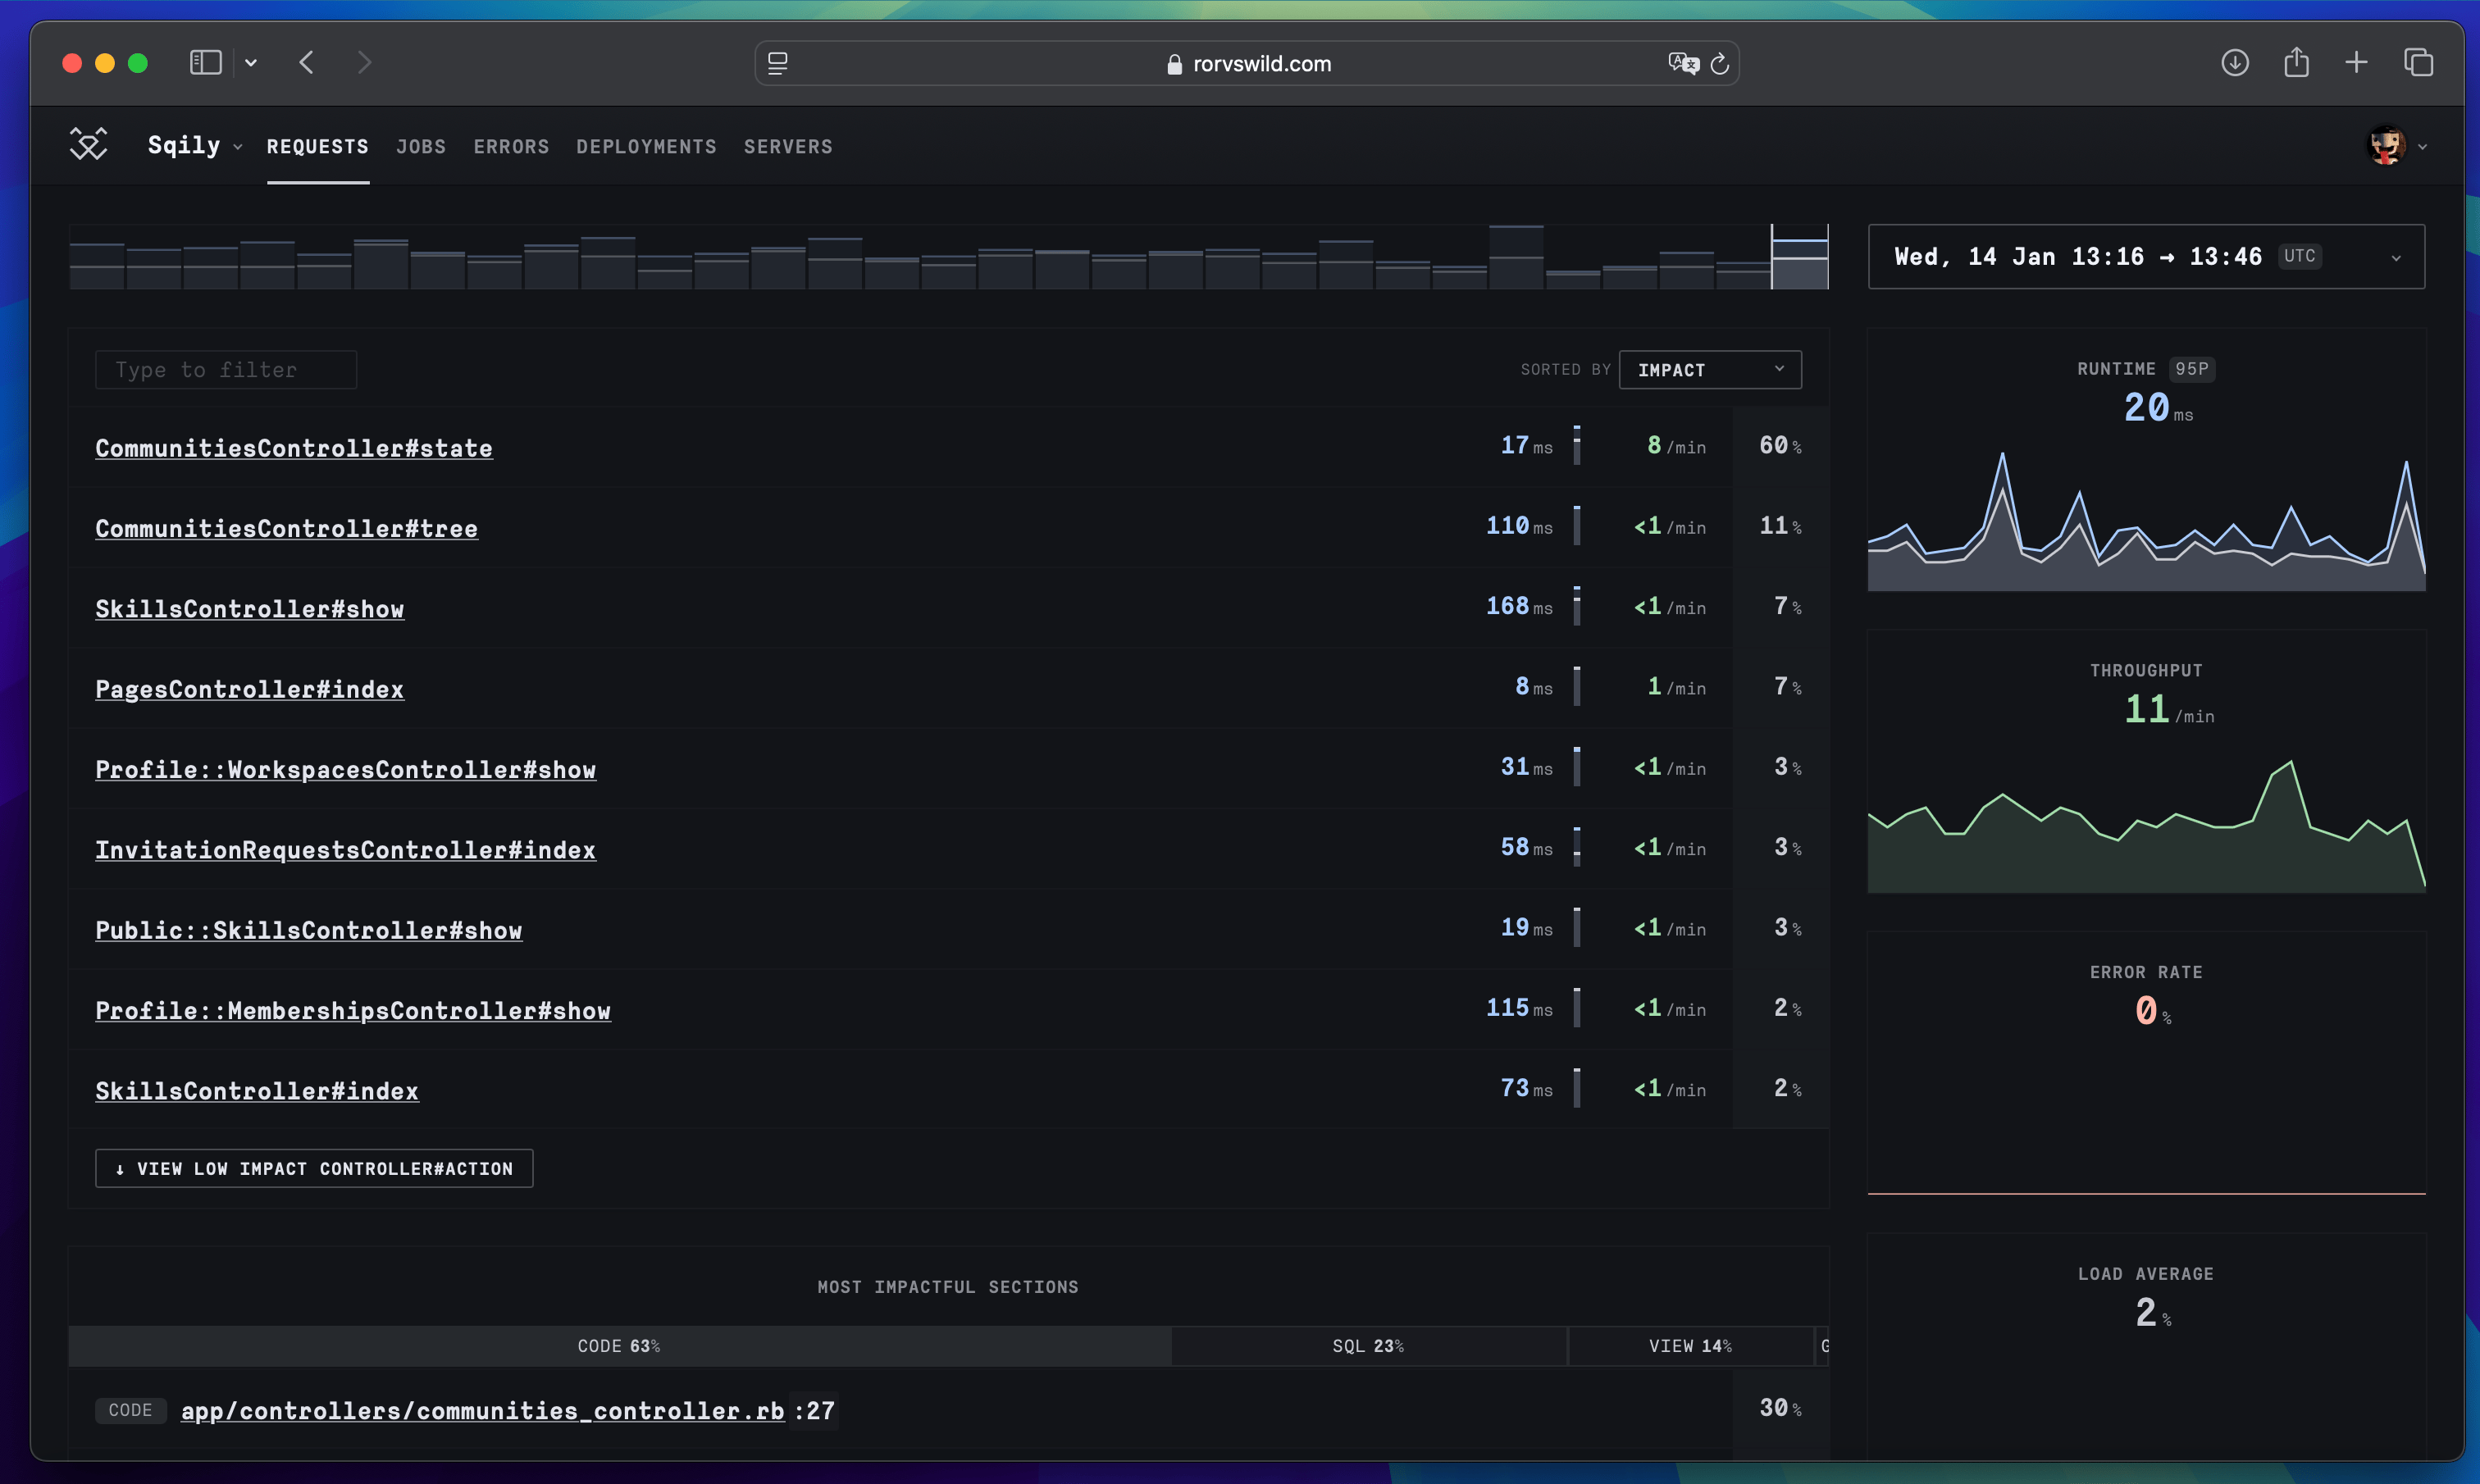Click the Load Average 2% value

pos(2152,1313)
